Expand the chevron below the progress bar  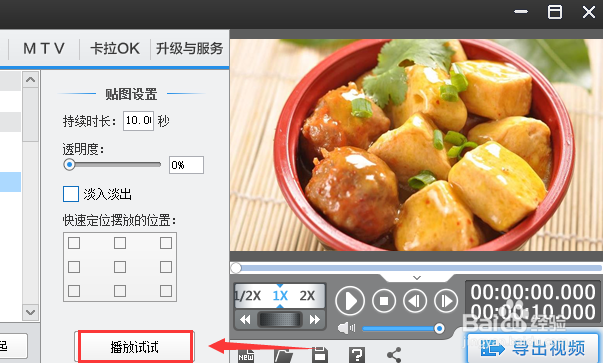tap(417, 278)
